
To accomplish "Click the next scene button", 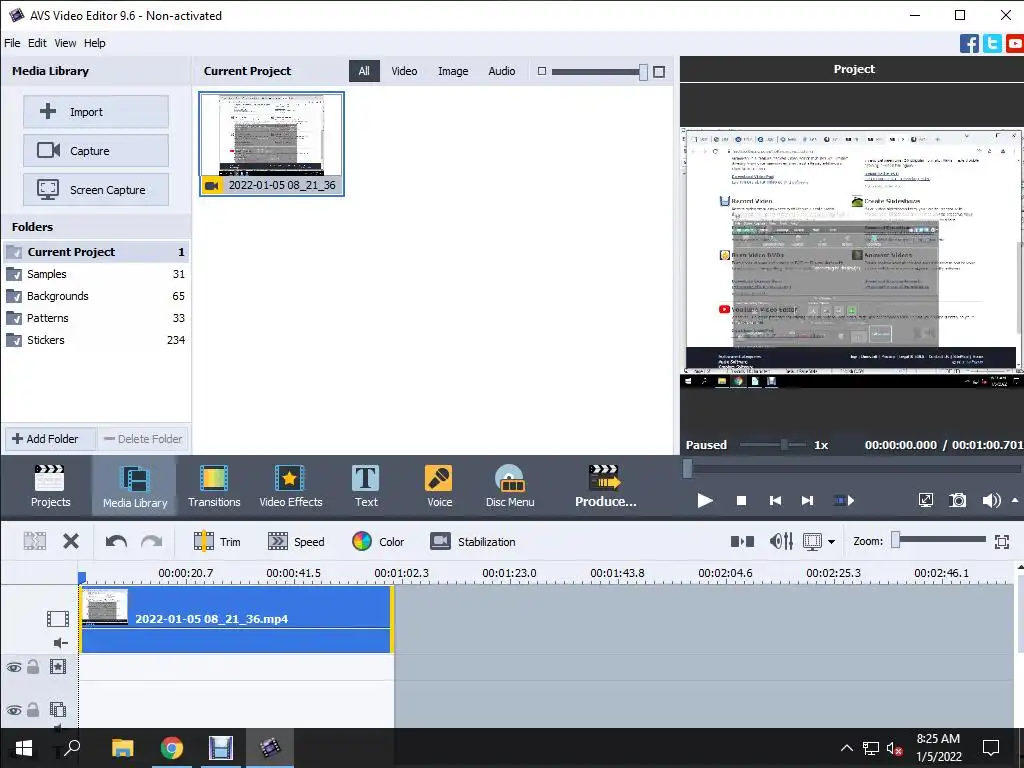I will (844, 501).
